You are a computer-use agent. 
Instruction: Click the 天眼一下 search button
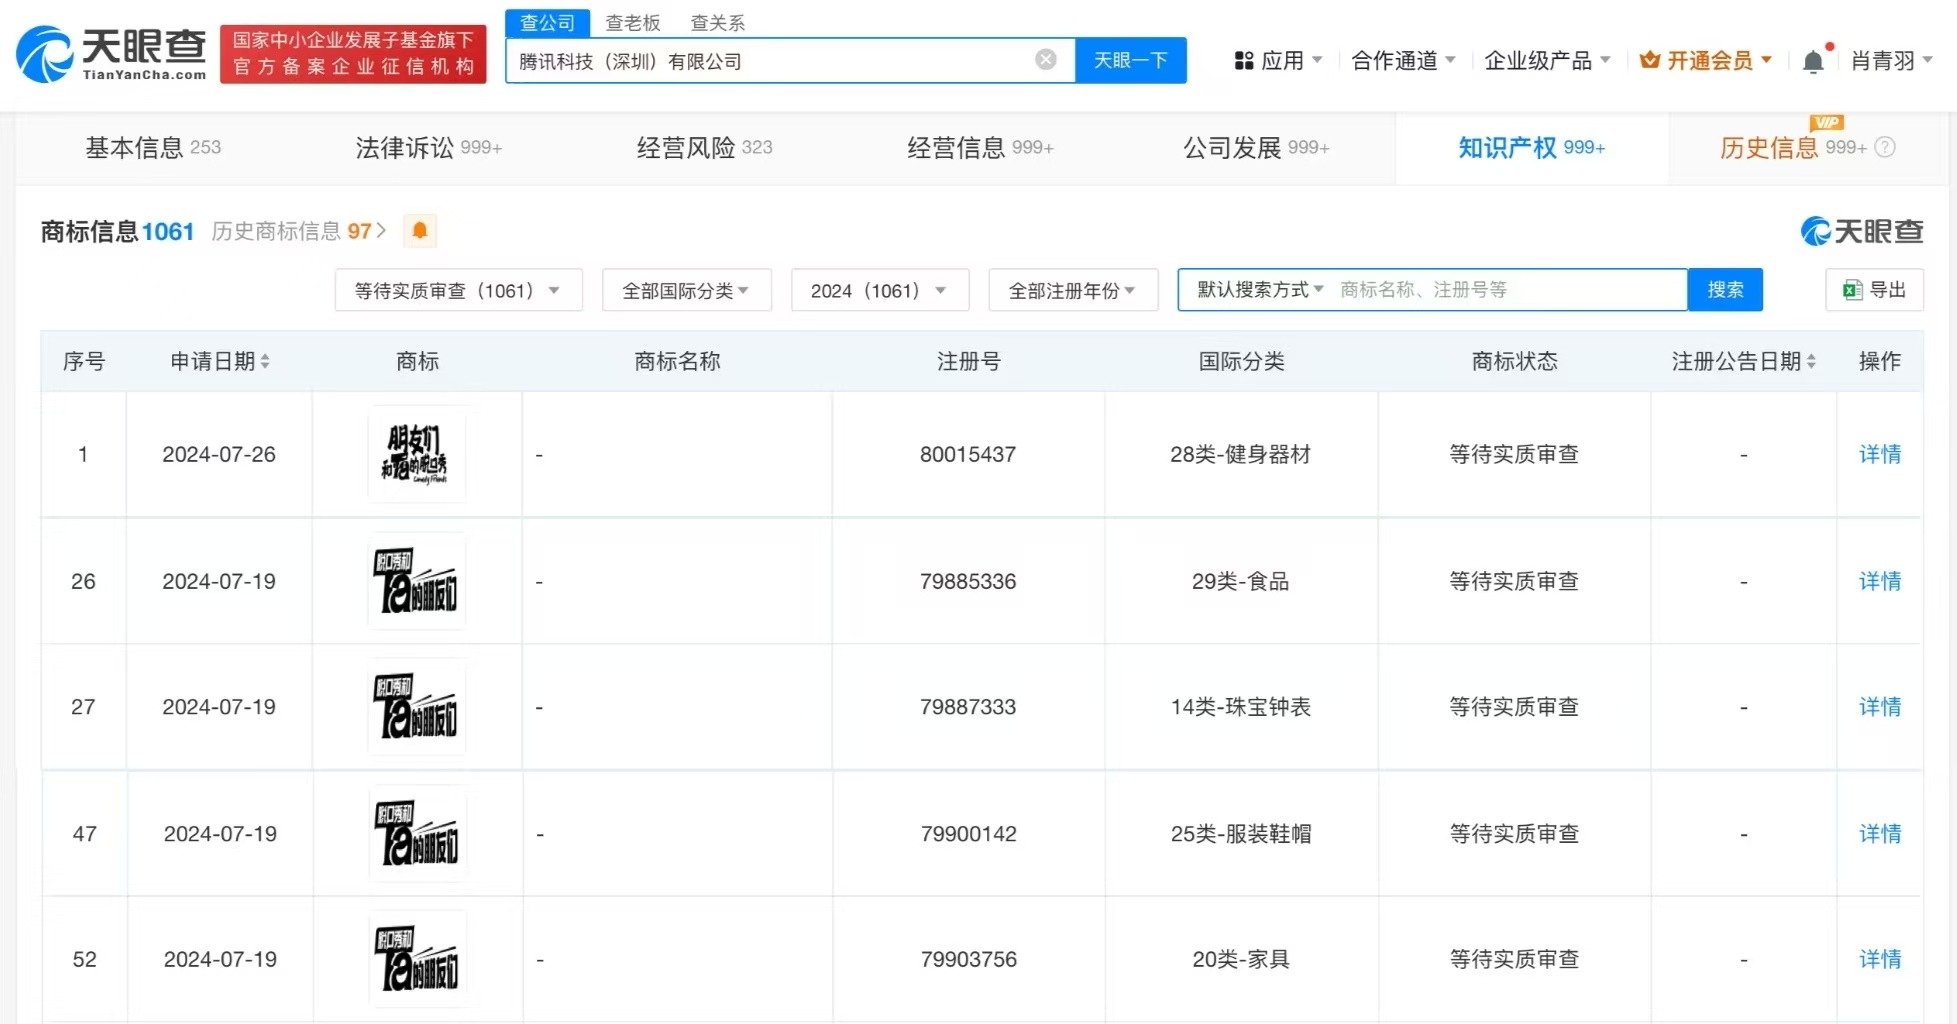point(1130,59)
